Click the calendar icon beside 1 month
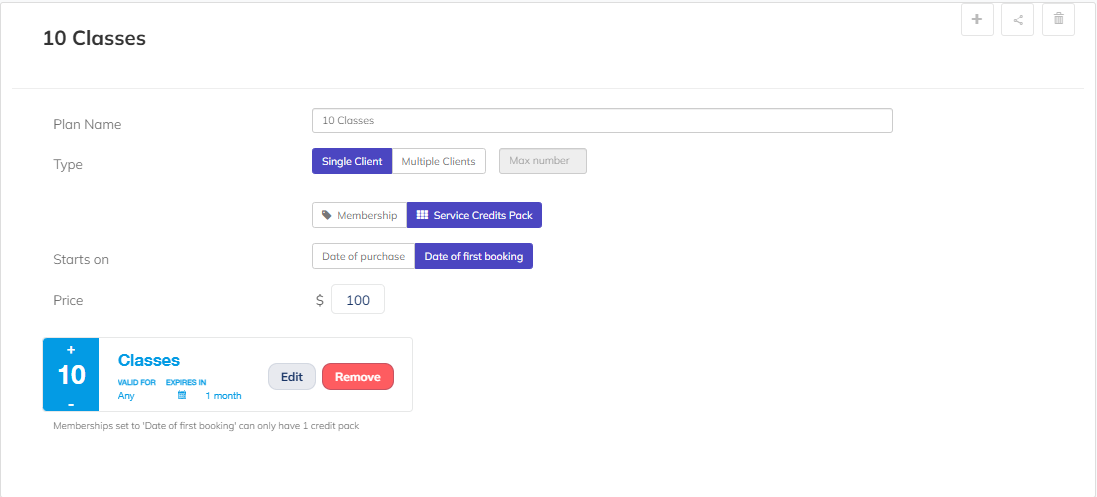This screenshot has width=1097, height=497. point(182,396)
